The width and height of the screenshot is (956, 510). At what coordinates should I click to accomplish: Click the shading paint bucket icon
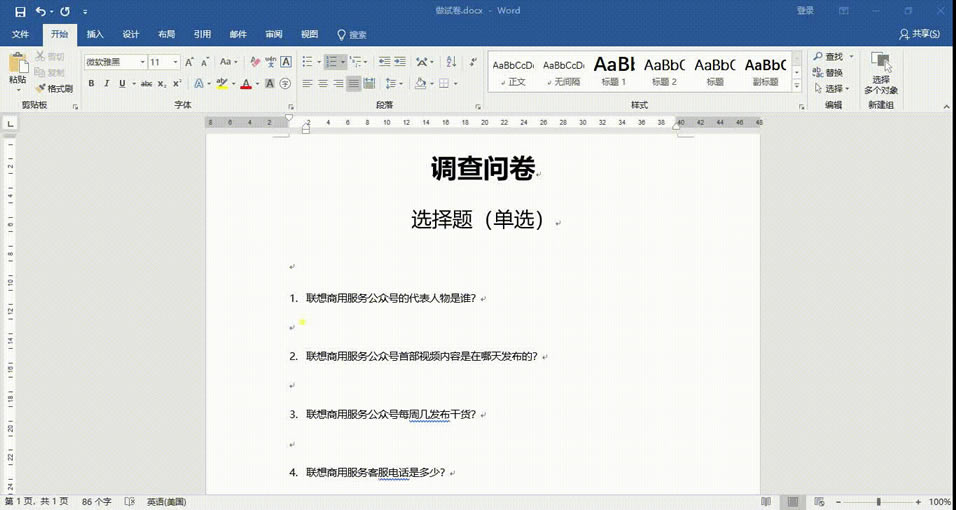pos(420,84)
